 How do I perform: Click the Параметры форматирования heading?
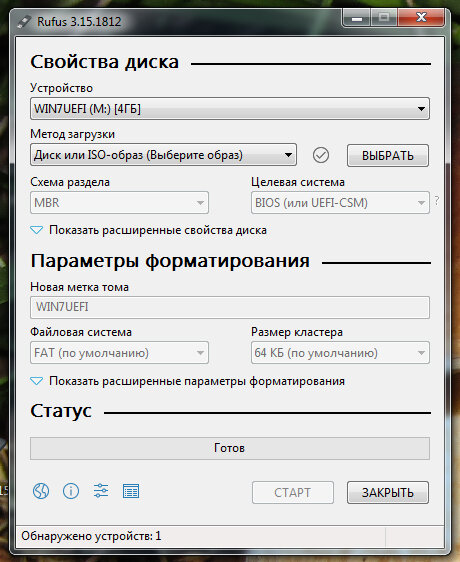pyautogui.click(x=170, y=261)
